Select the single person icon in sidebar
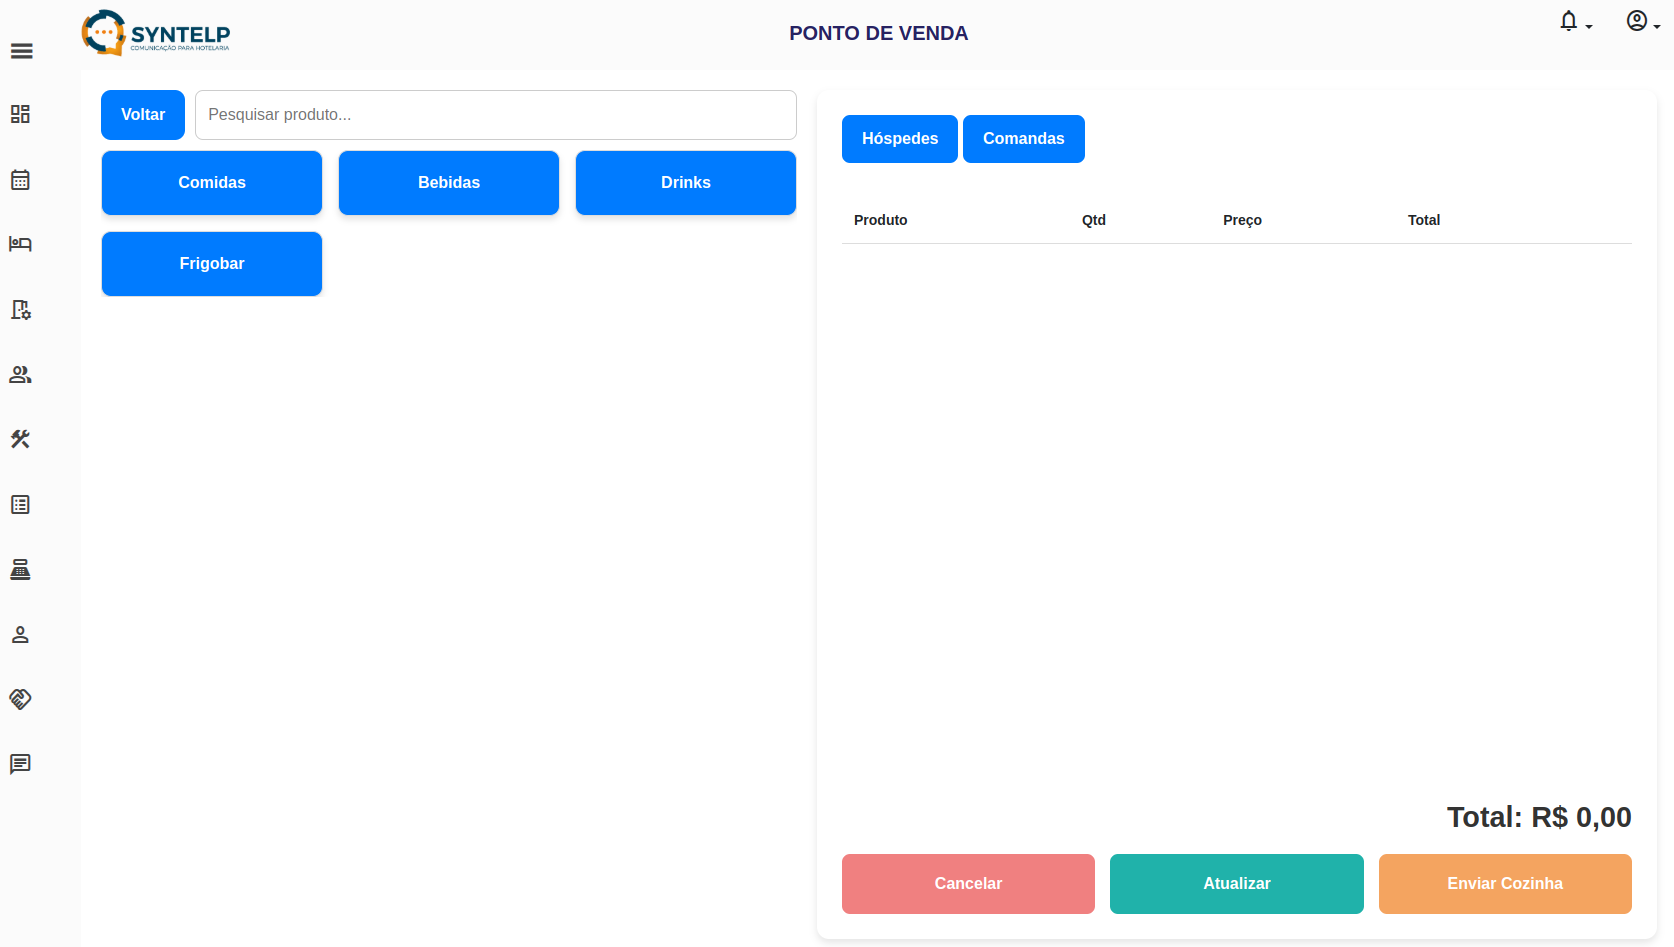The width and height of the screenshot is (1674, 947). point(20,635)
